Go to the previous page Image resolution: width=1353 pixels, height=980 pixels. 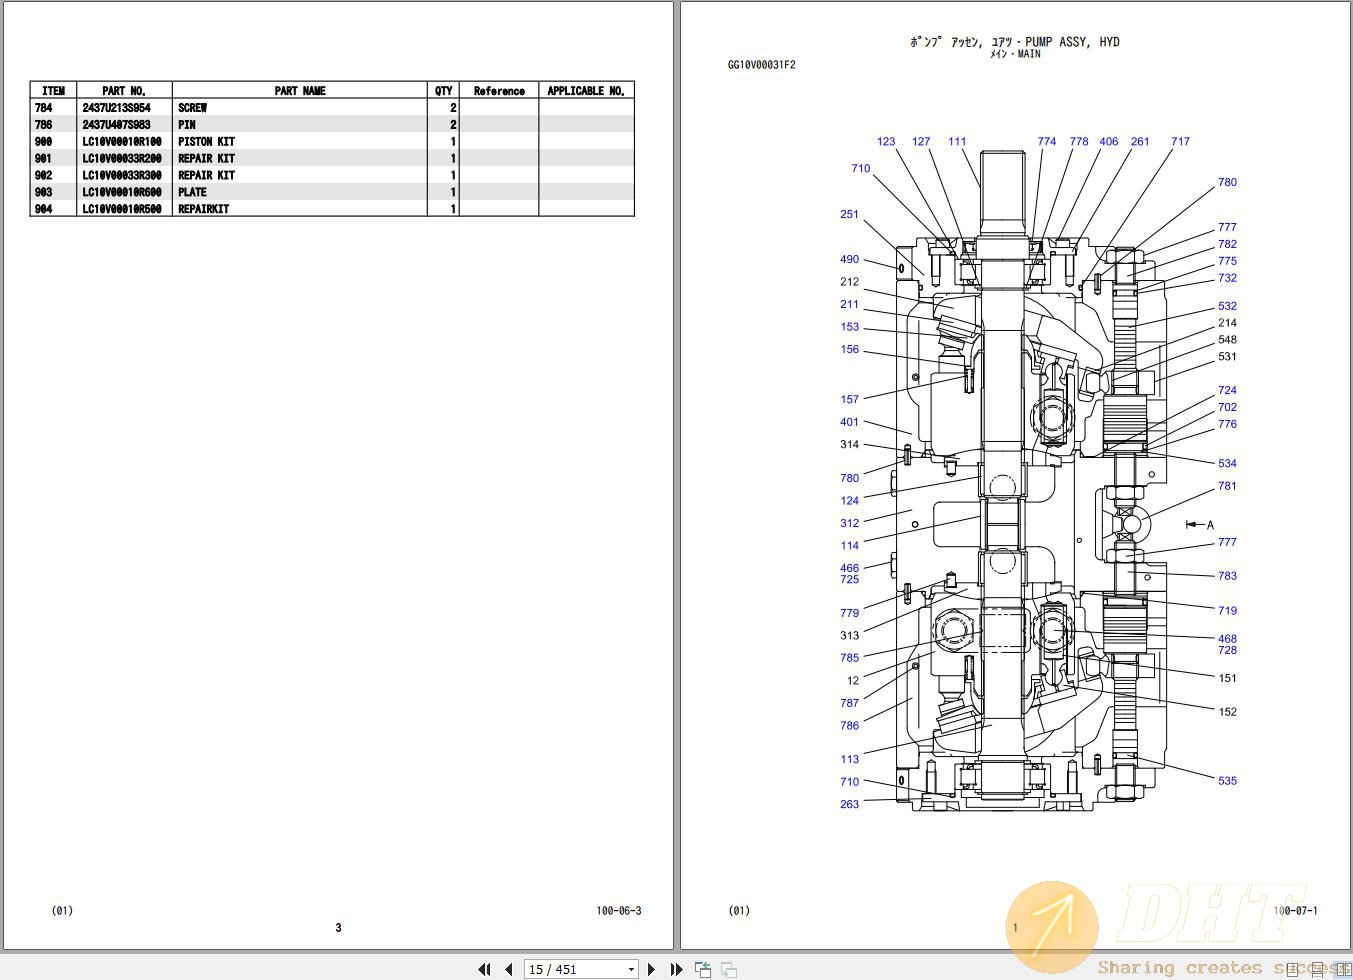[x=509, y=969]
